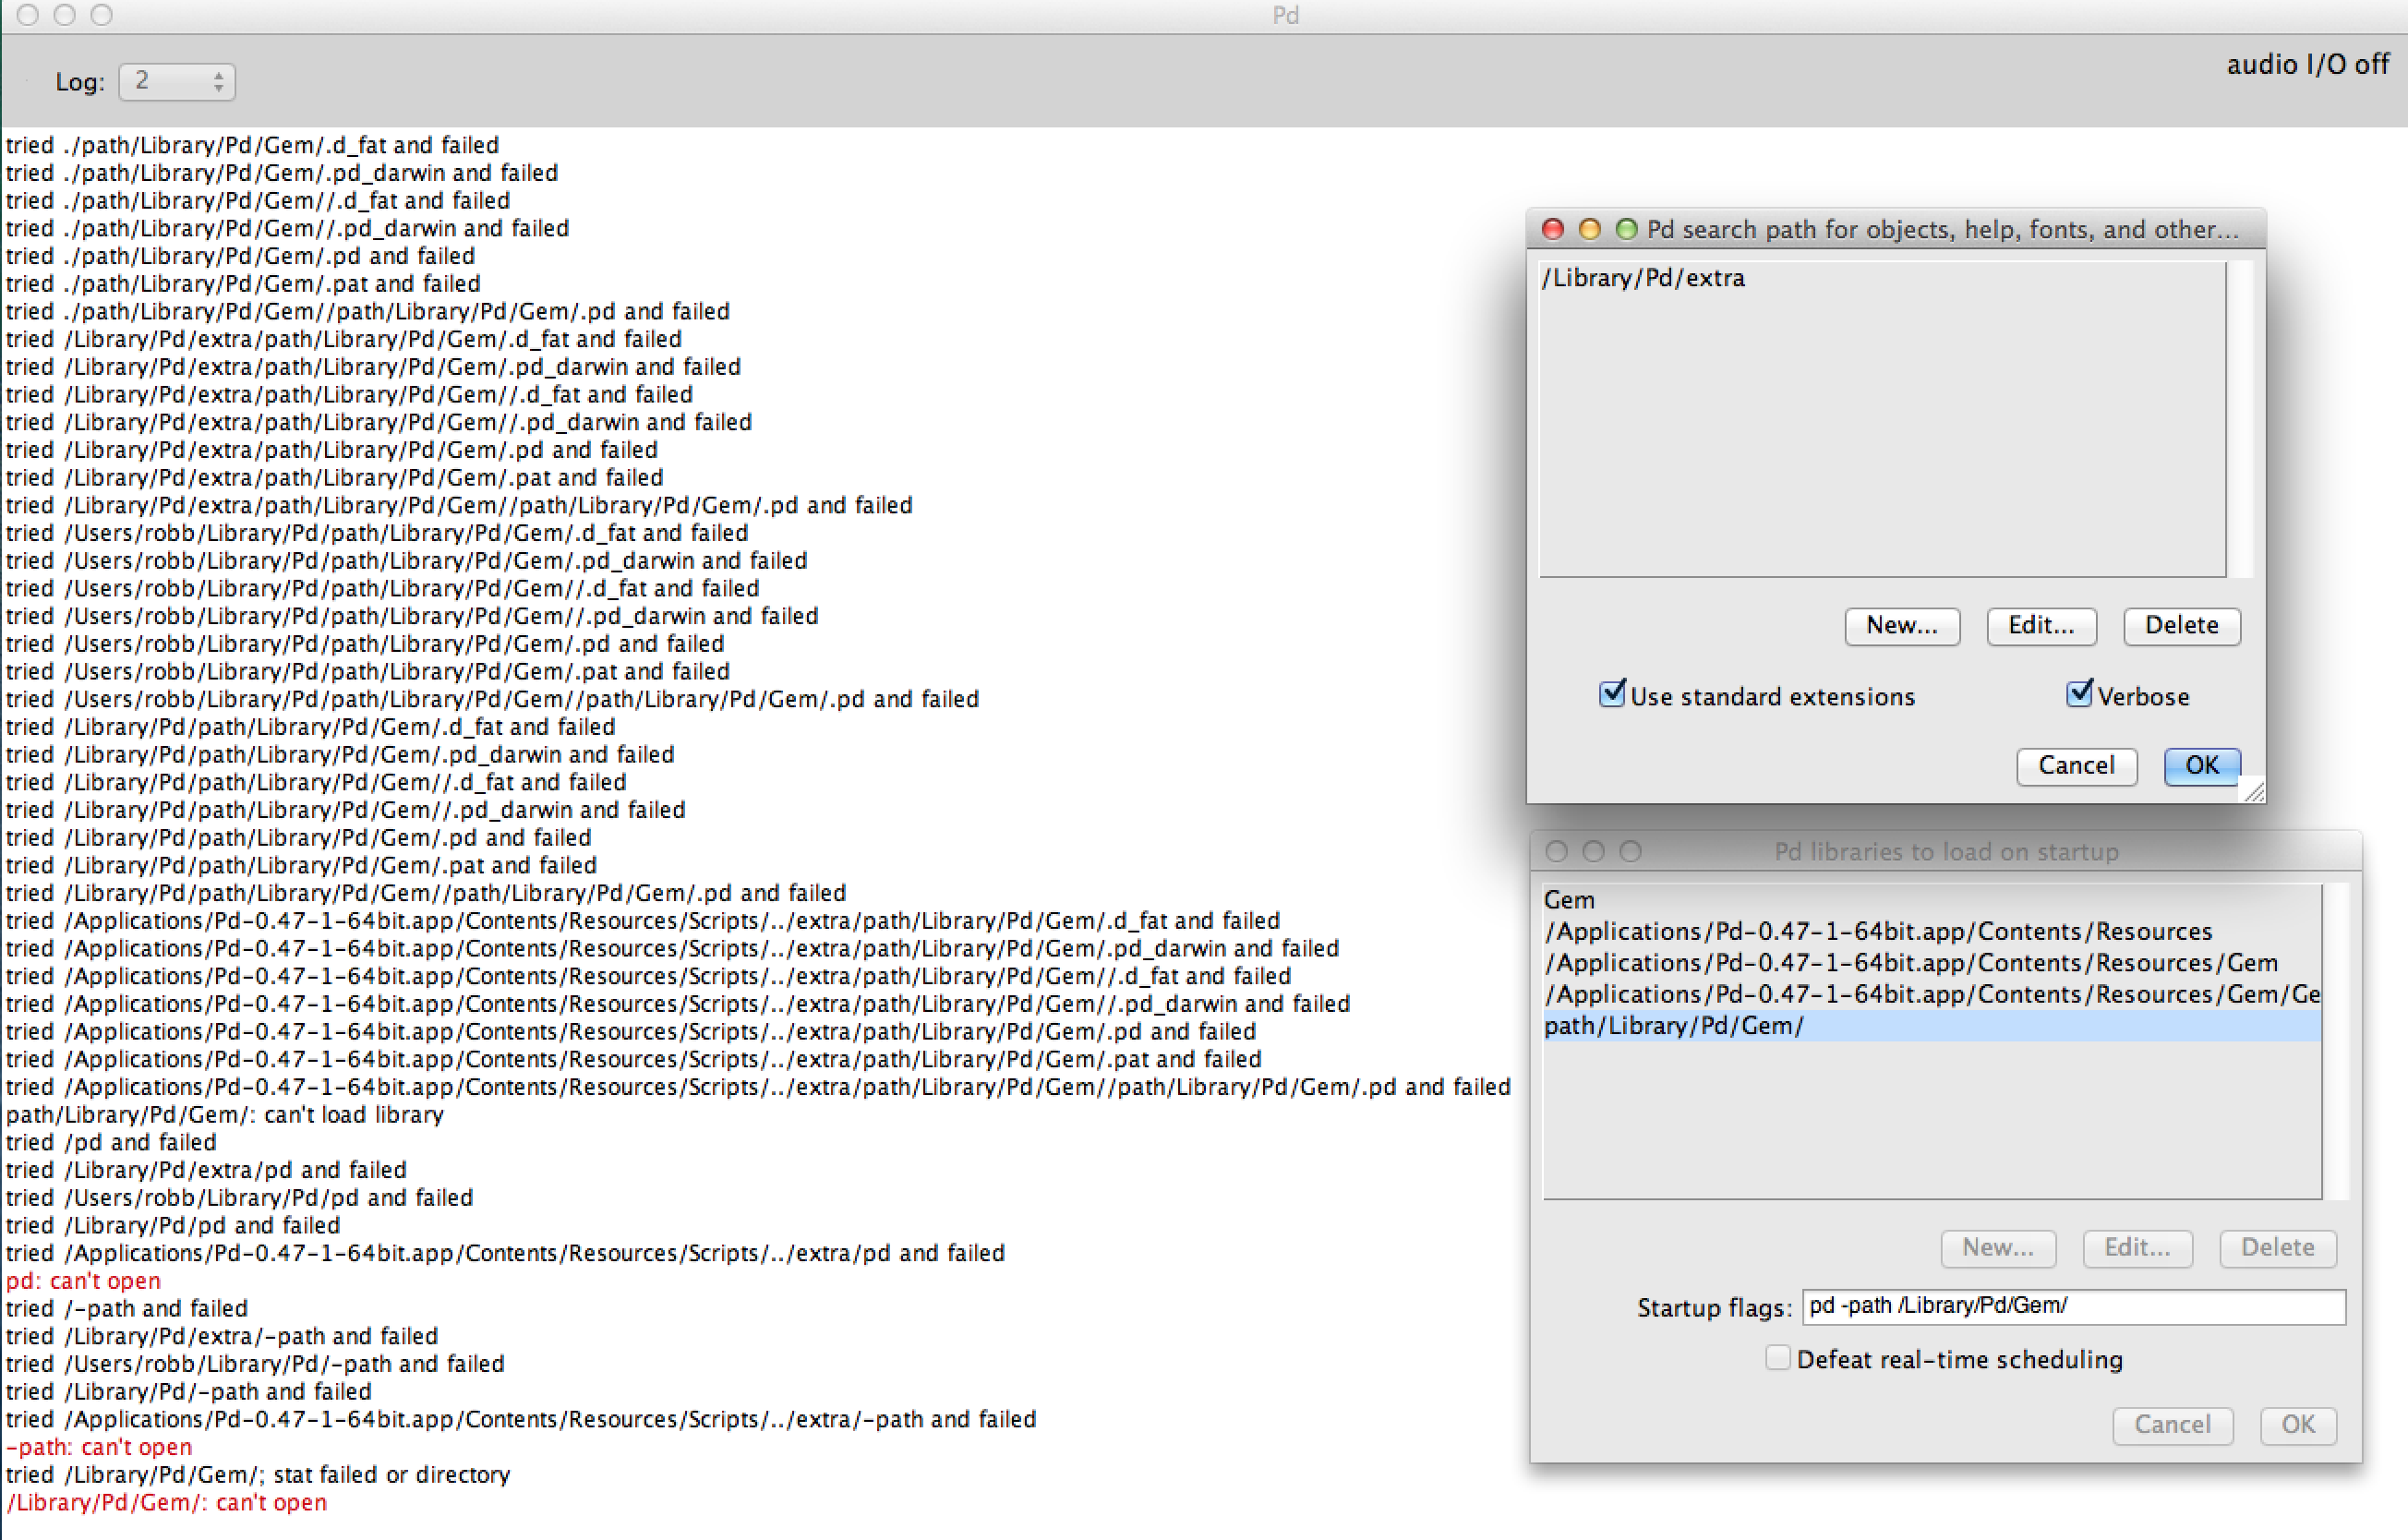Select the path/Library/Pd/Gem/ library entry
Viewport: 2408px width, 1540px height.
coord(1932,1026)
